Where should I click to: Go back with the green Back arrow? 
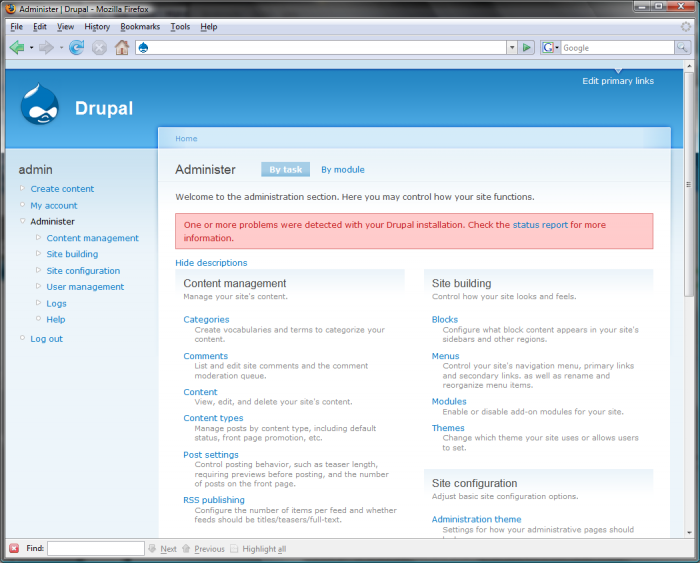[17, 47]
